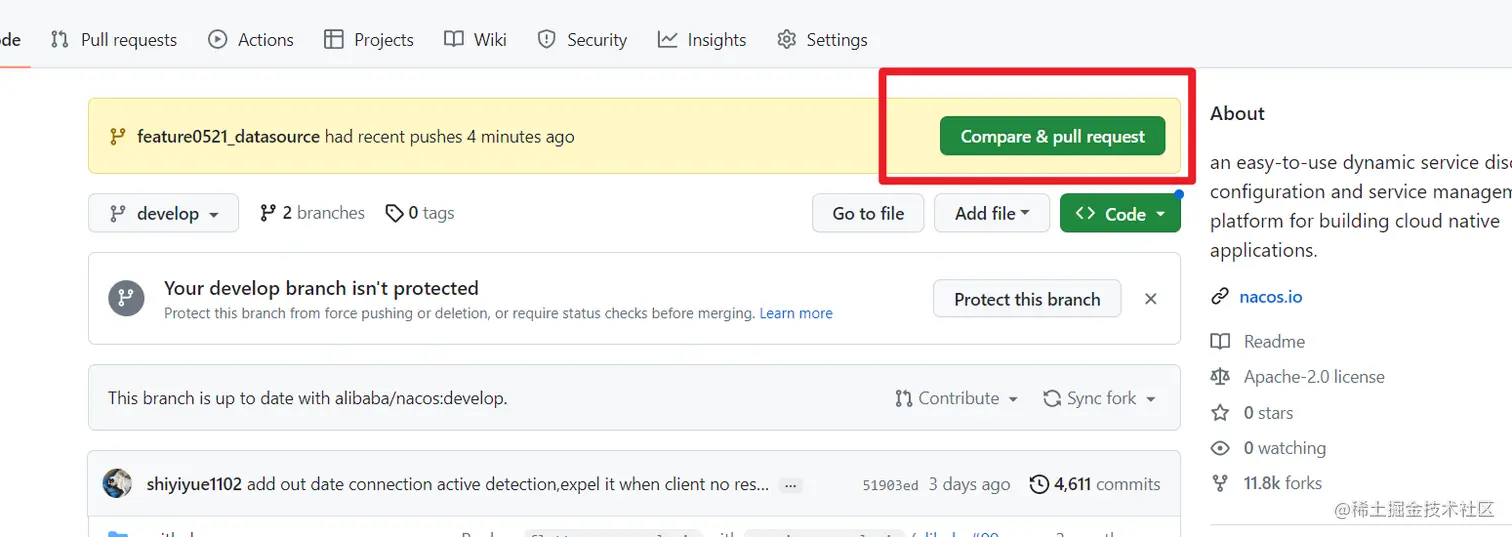Click the star icon in About
Image resolution: width=1512 pixels, height=537 pixels.
point(1220,412)
